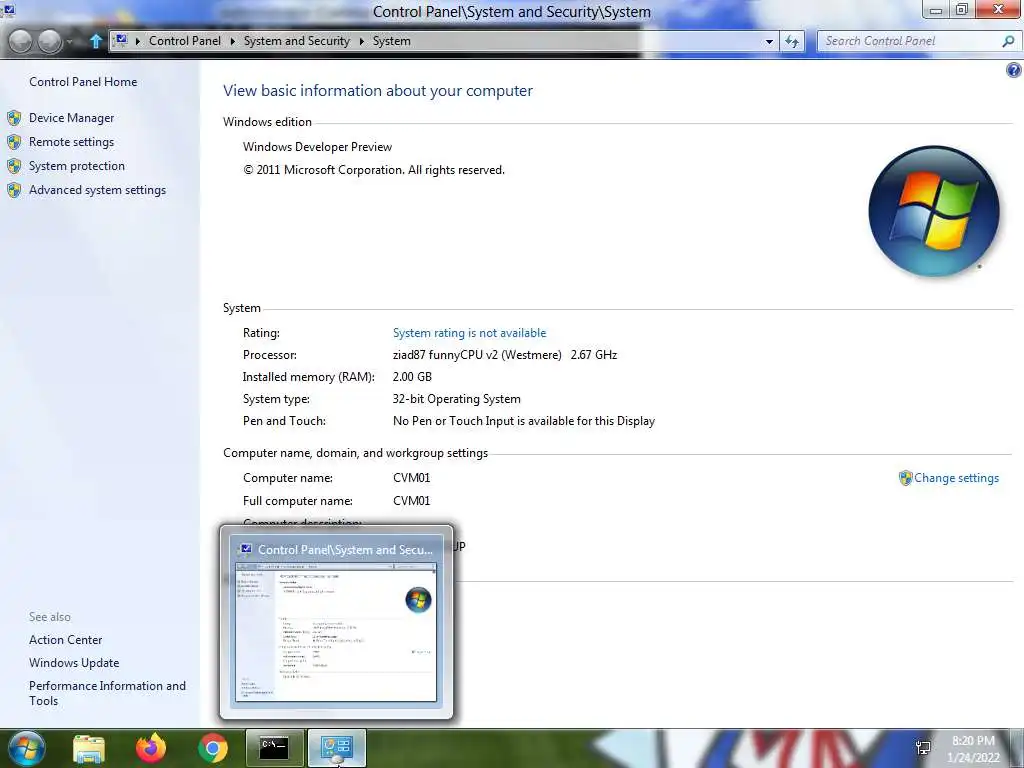Switch to Command Prompt taskbar button
The image size is (1024, 768).
pyautogui.click(x=274, y=748)
